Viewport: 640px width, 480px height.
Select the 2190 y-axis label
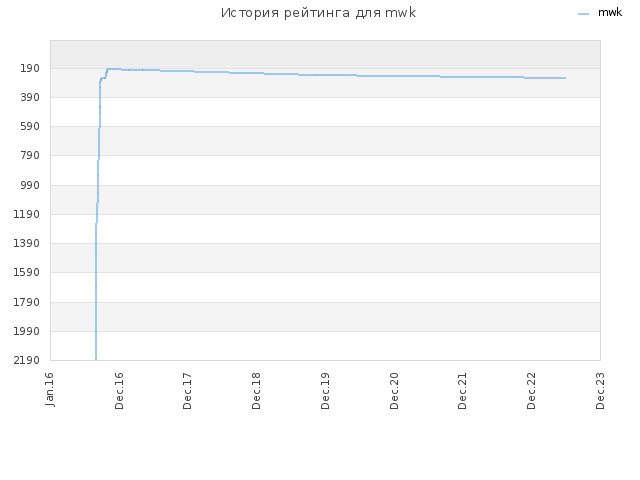click(27, 360)
